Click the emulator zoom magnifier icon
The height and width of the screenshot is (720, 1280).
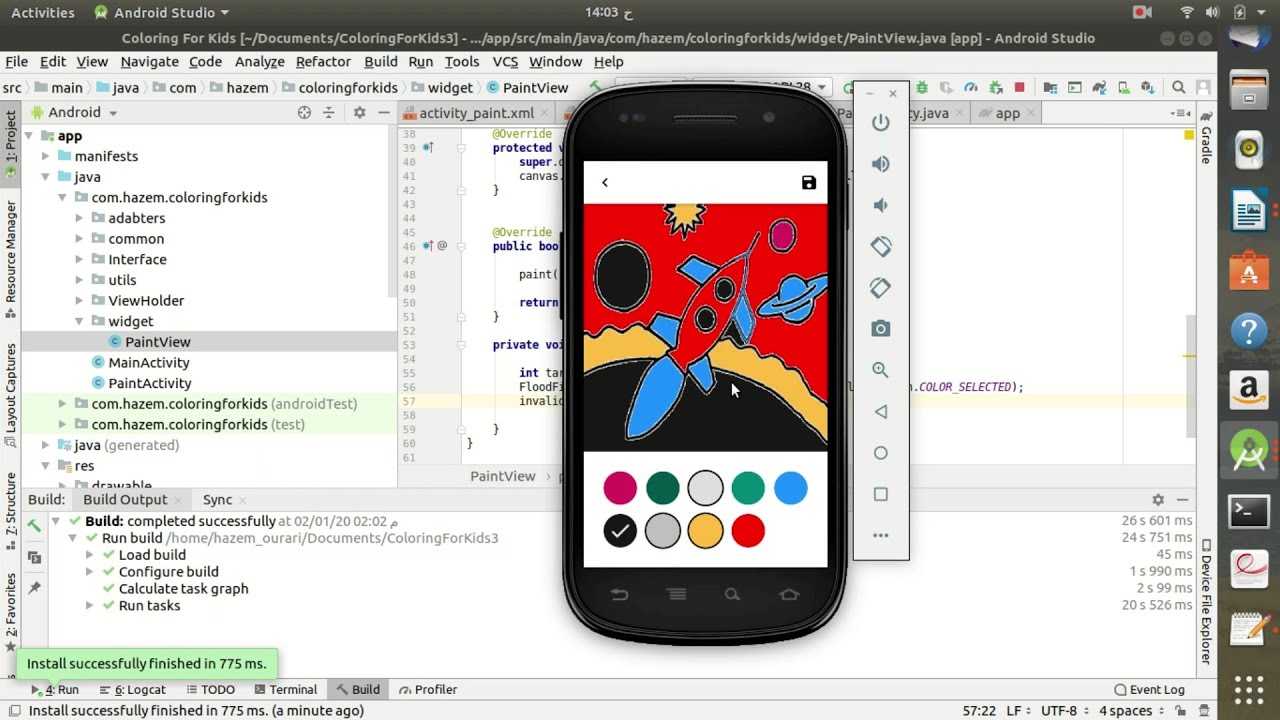(880, 370)
